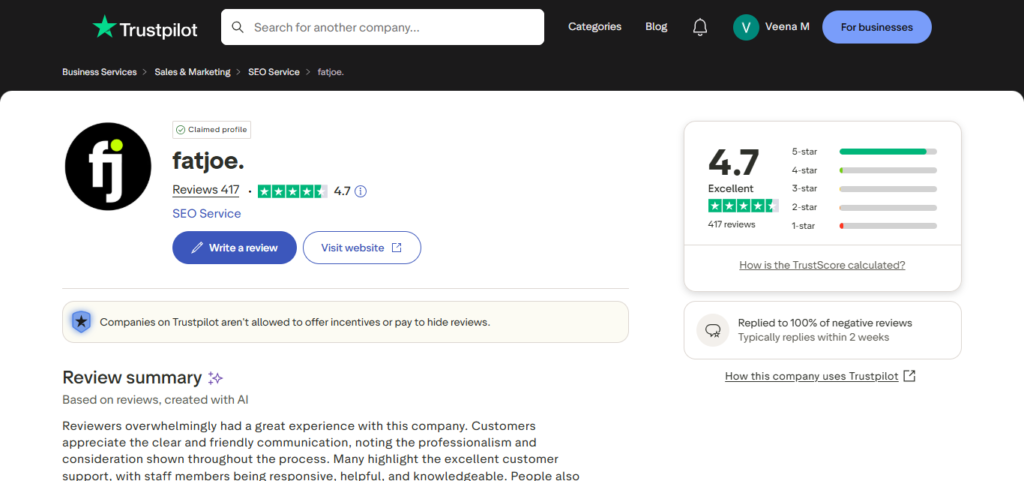Click the Trustpilot star logo
The height and width of the screenshot is (481, 1024).
coord(104,27)
